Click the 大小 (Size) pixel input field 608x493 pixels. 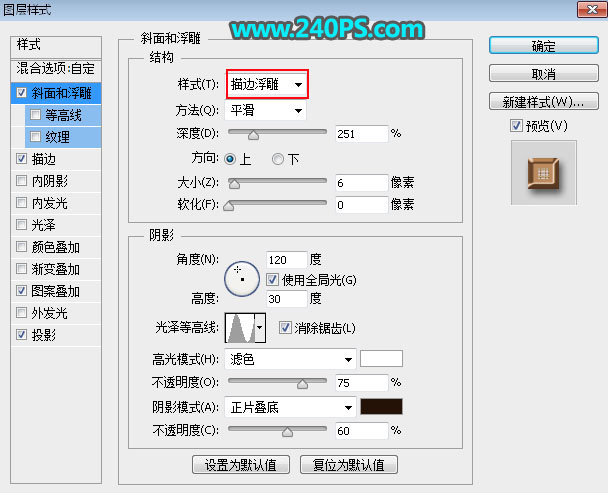tap(361, 183)
